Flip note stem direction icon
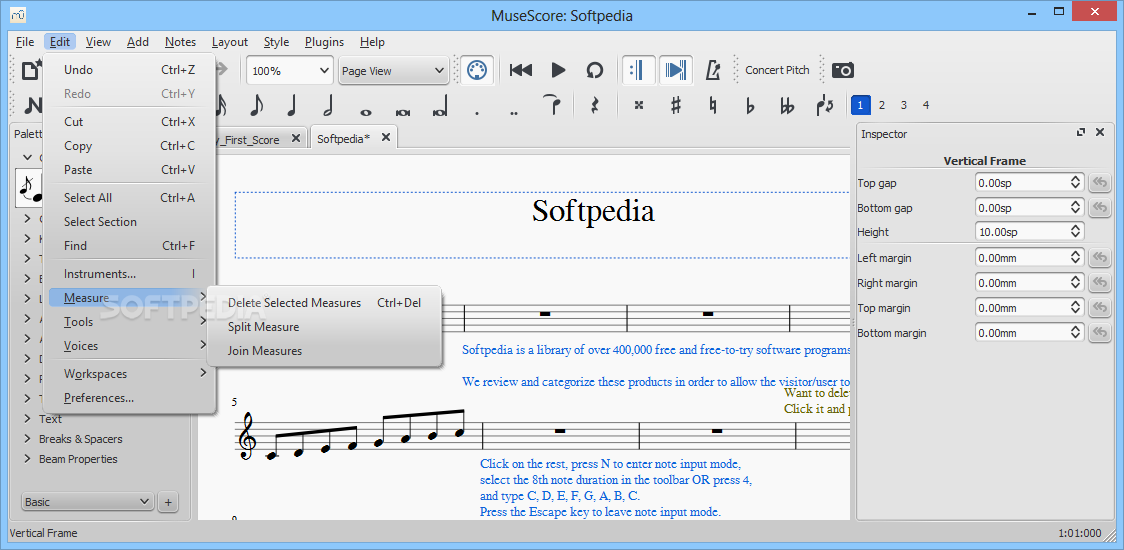Screen dimensions: 1124x550 click(824, 105)
